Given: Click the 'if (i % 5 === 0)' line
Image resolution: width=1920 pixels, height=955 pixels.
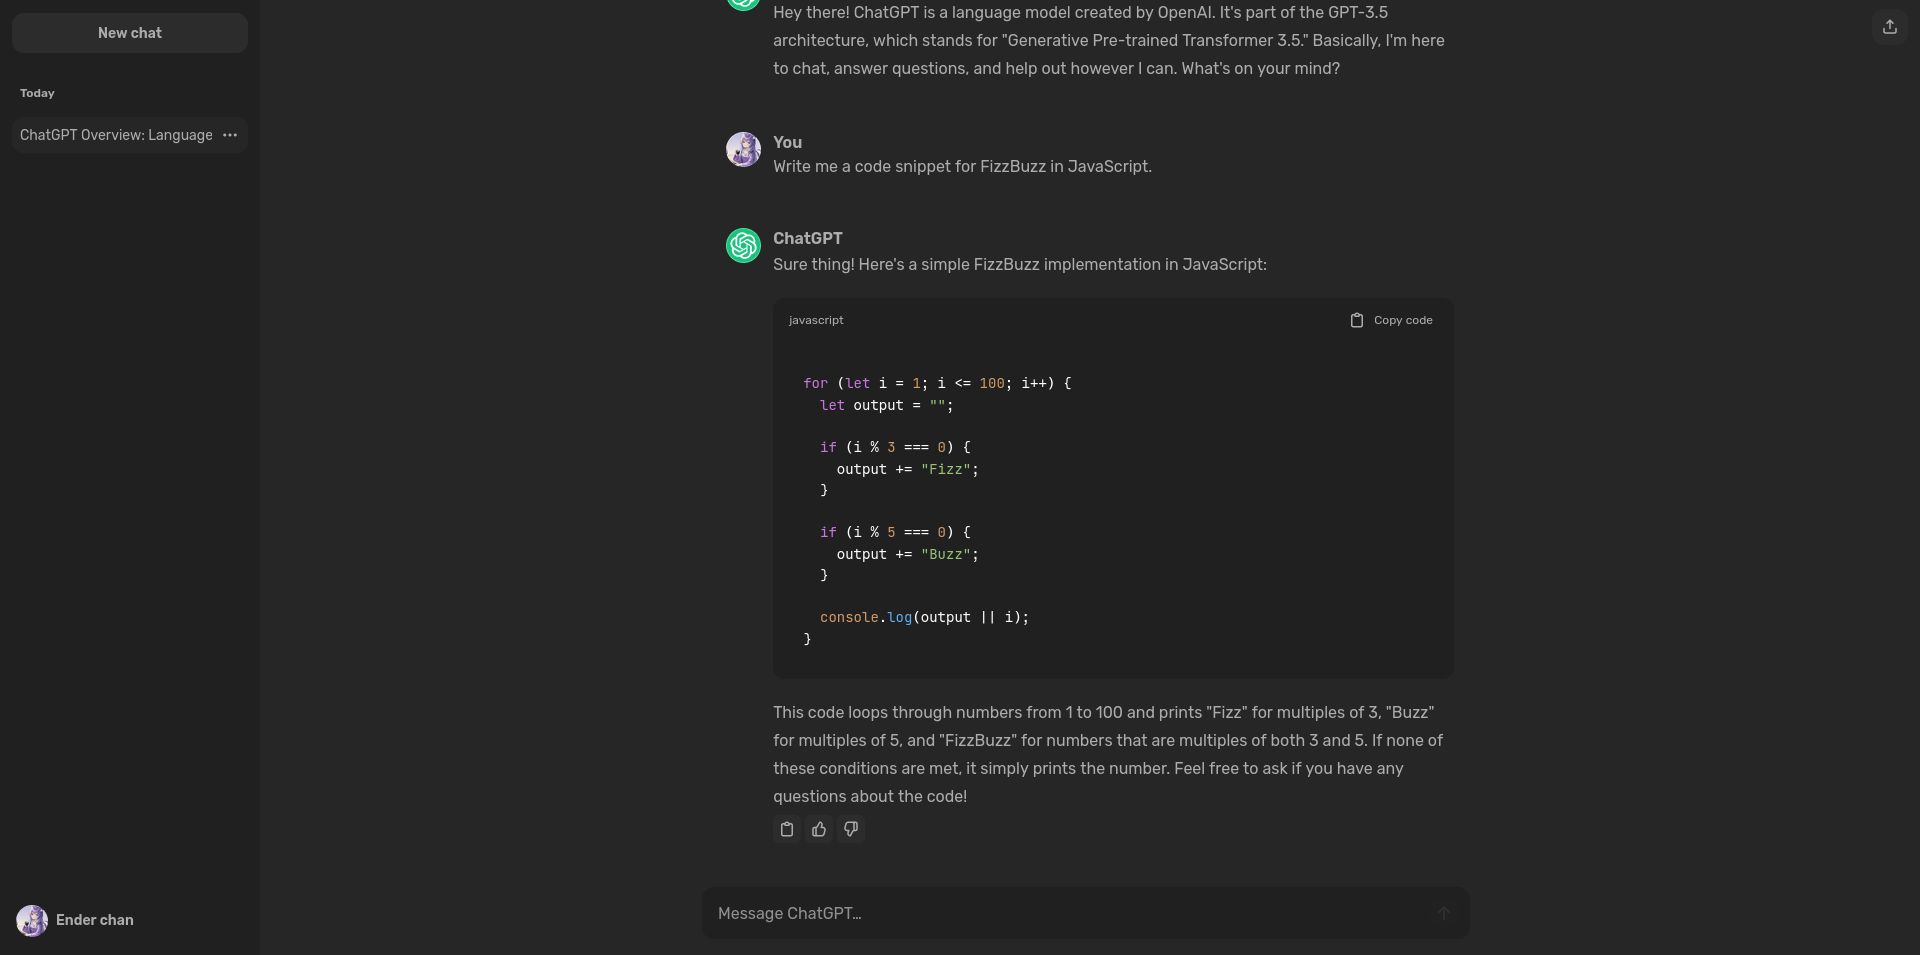Looking at the screenshot, I should 895,532.
